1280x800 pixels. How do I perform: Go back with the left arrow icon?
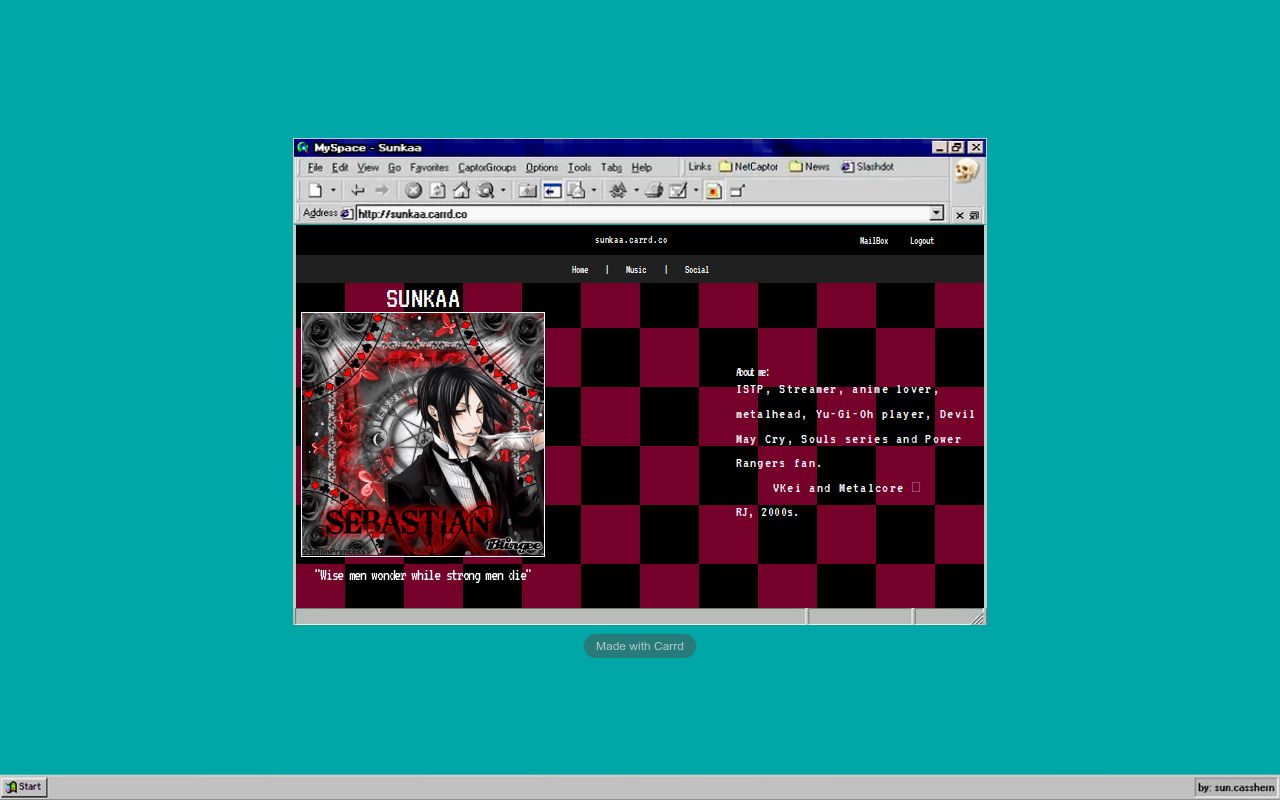357,190
